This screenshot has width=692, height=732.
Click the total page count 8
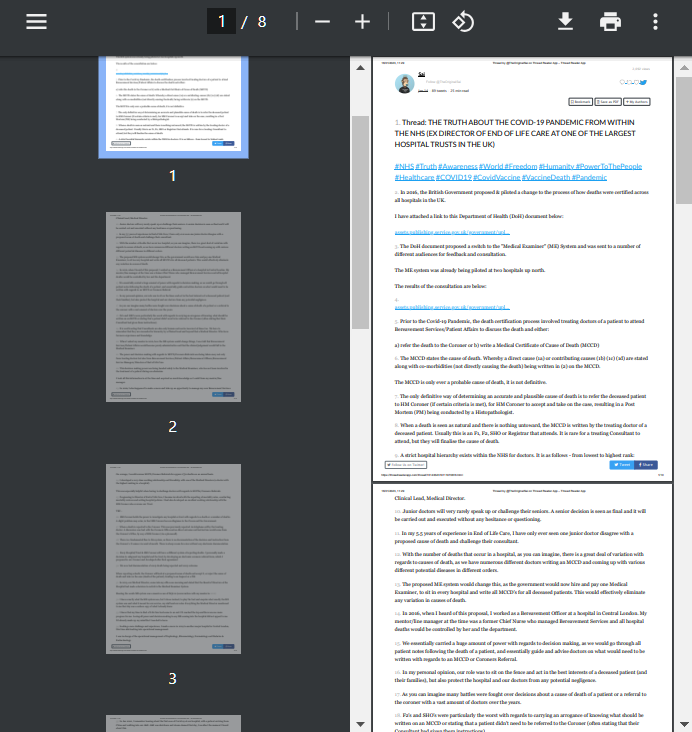point(261,21)
